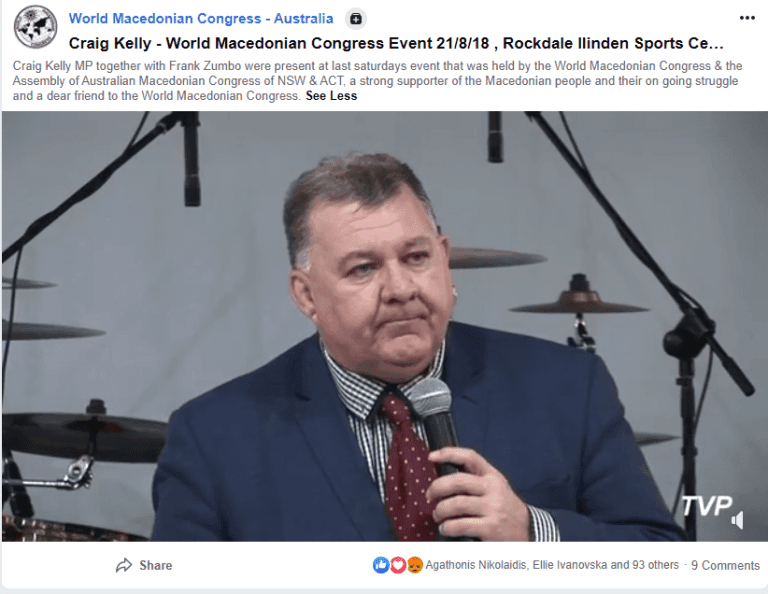Click the blue Like reaction icon
Image resolution: width=768 pixels, height=594 pixels.
[381, 565]
